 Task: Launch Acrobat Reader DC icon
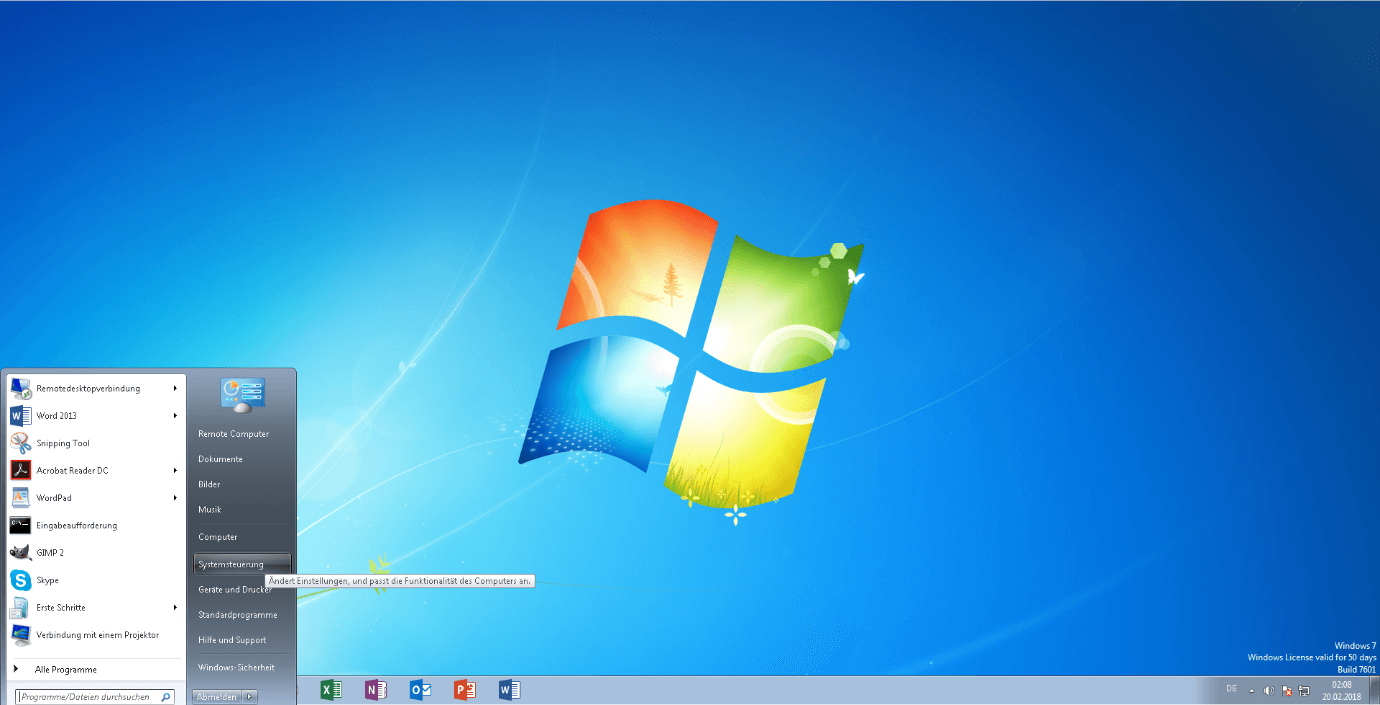tap(21, 471)
